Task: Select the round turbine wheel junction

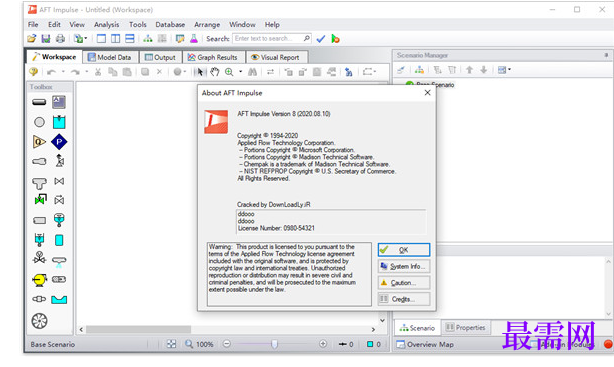Action: point(39,321)
